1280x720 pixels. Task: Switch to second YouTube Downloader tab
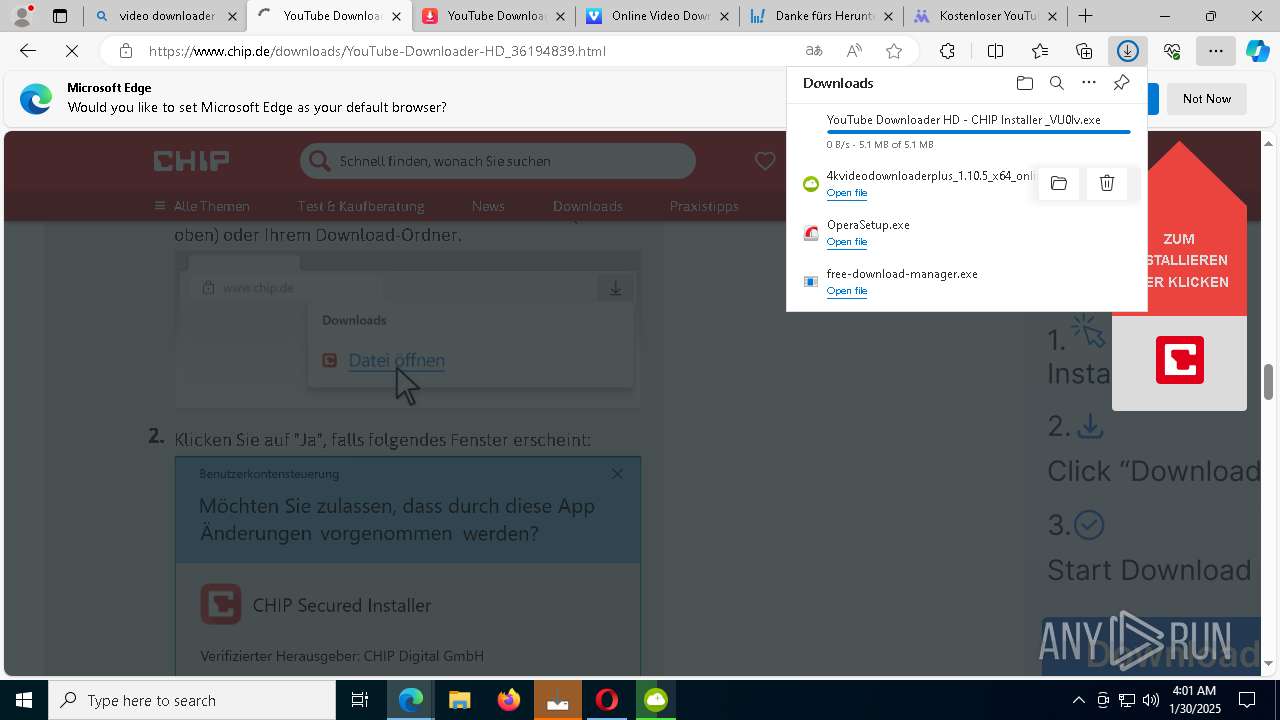493,16
